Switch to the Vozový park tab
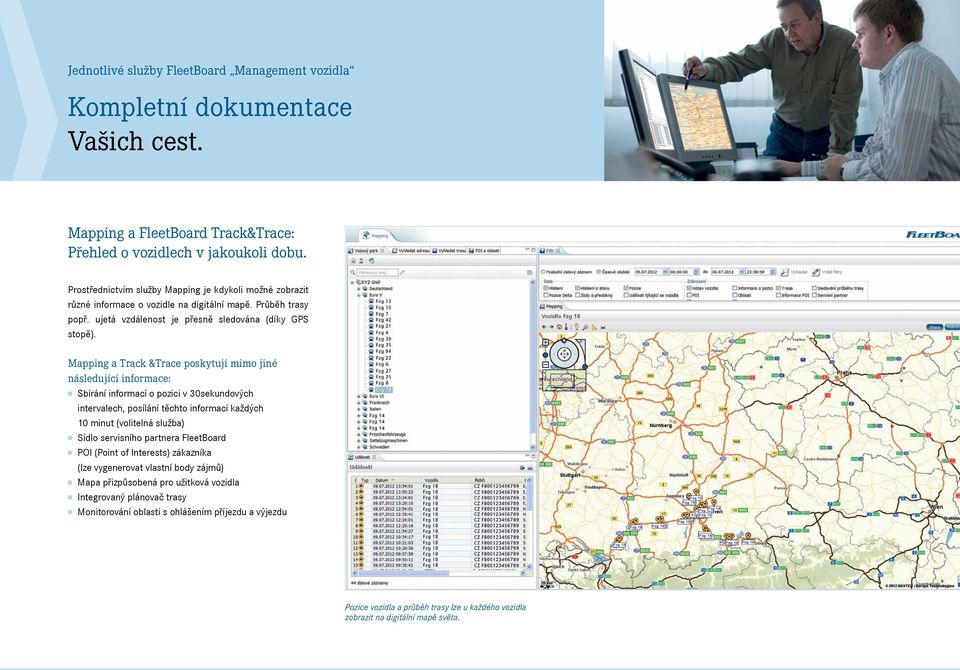960x670 pixels. click(x=366, y=250)
